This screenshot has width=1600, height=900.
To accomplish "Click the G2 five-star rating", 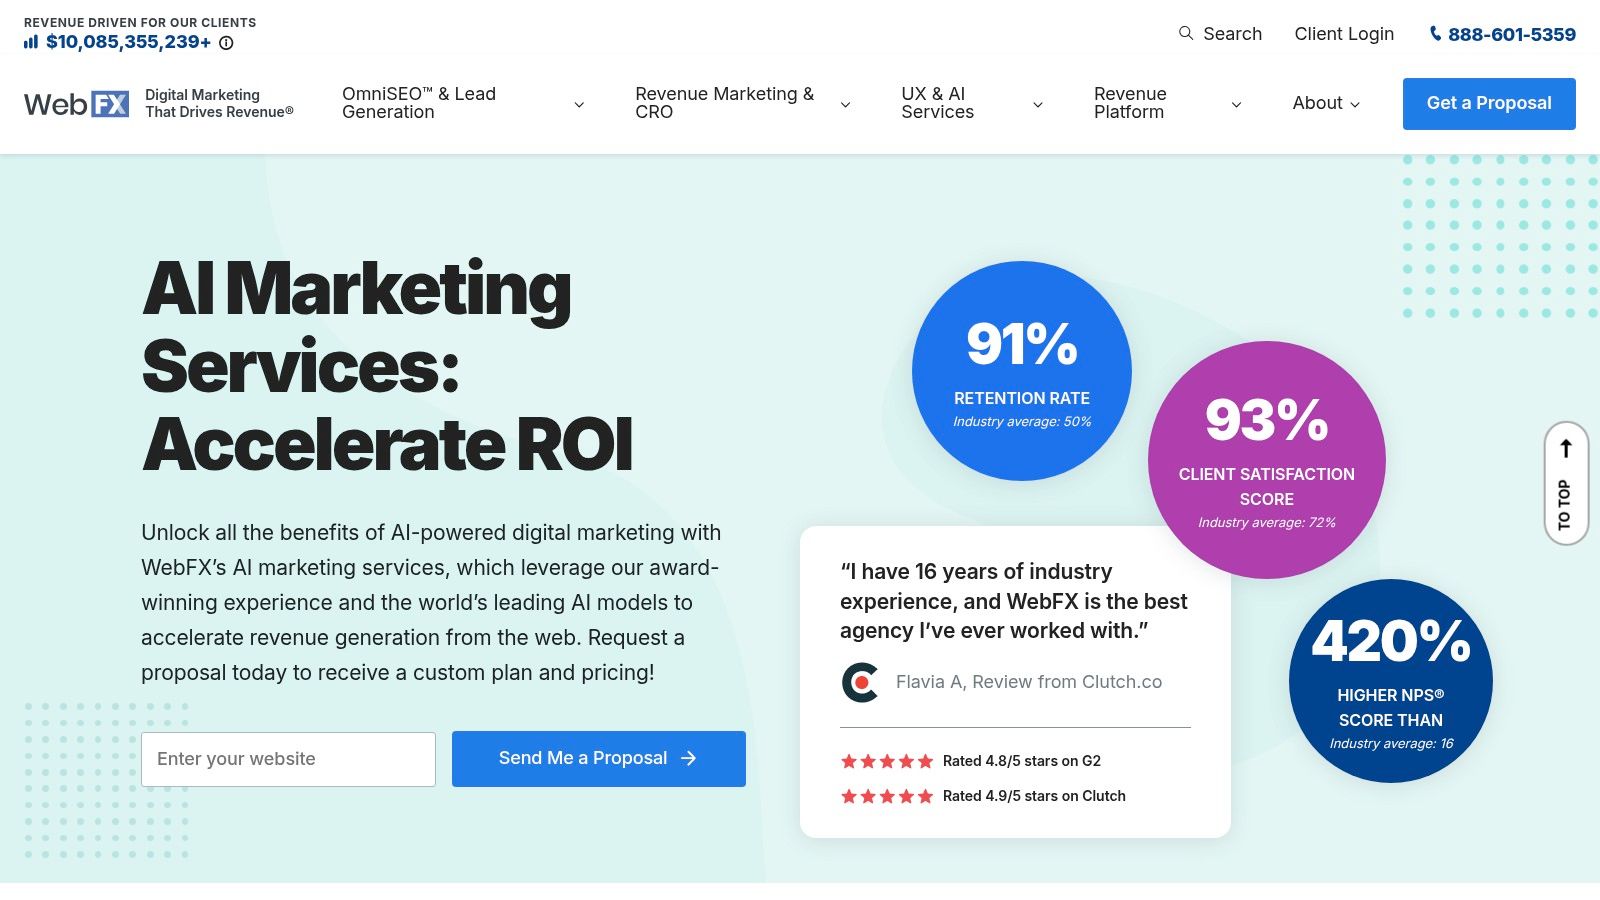I will coord(886,761).
